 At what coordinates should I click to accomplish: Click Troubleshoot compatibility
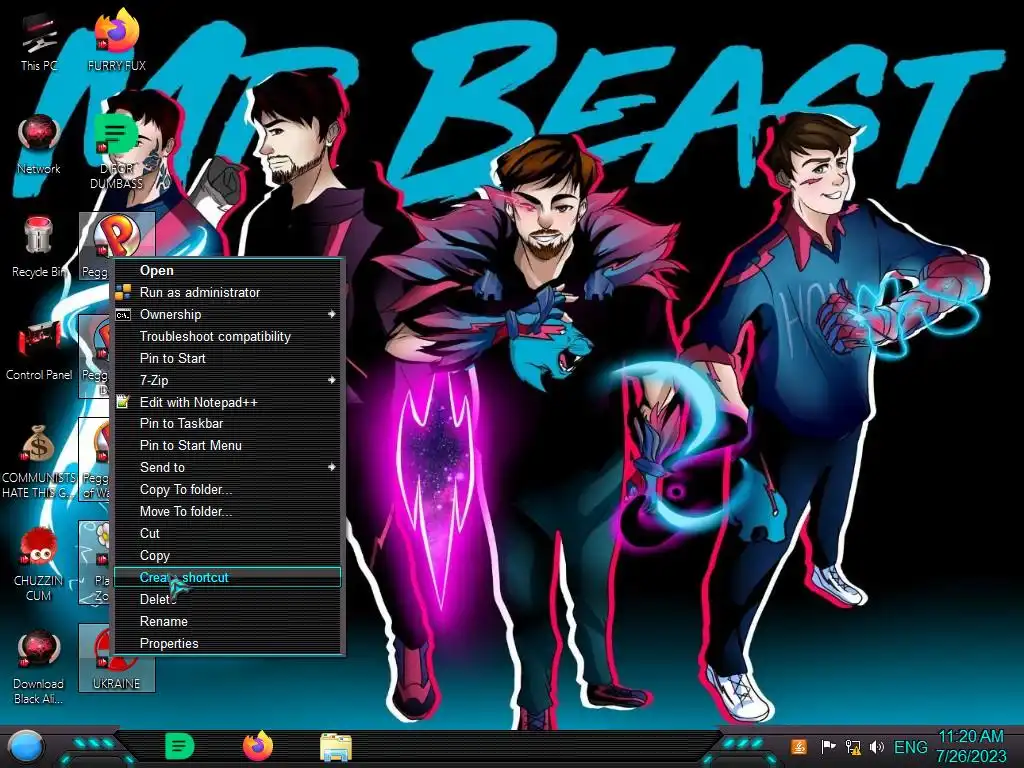[228, 336]
